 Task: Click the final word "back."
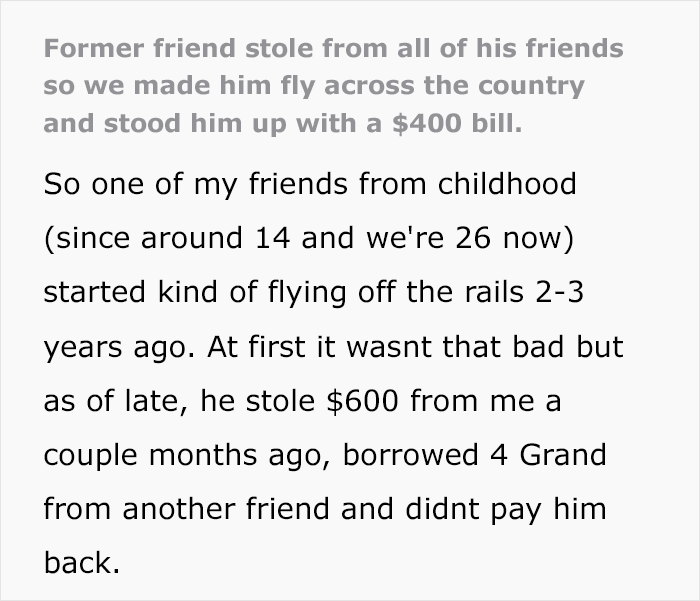[82, 563]
